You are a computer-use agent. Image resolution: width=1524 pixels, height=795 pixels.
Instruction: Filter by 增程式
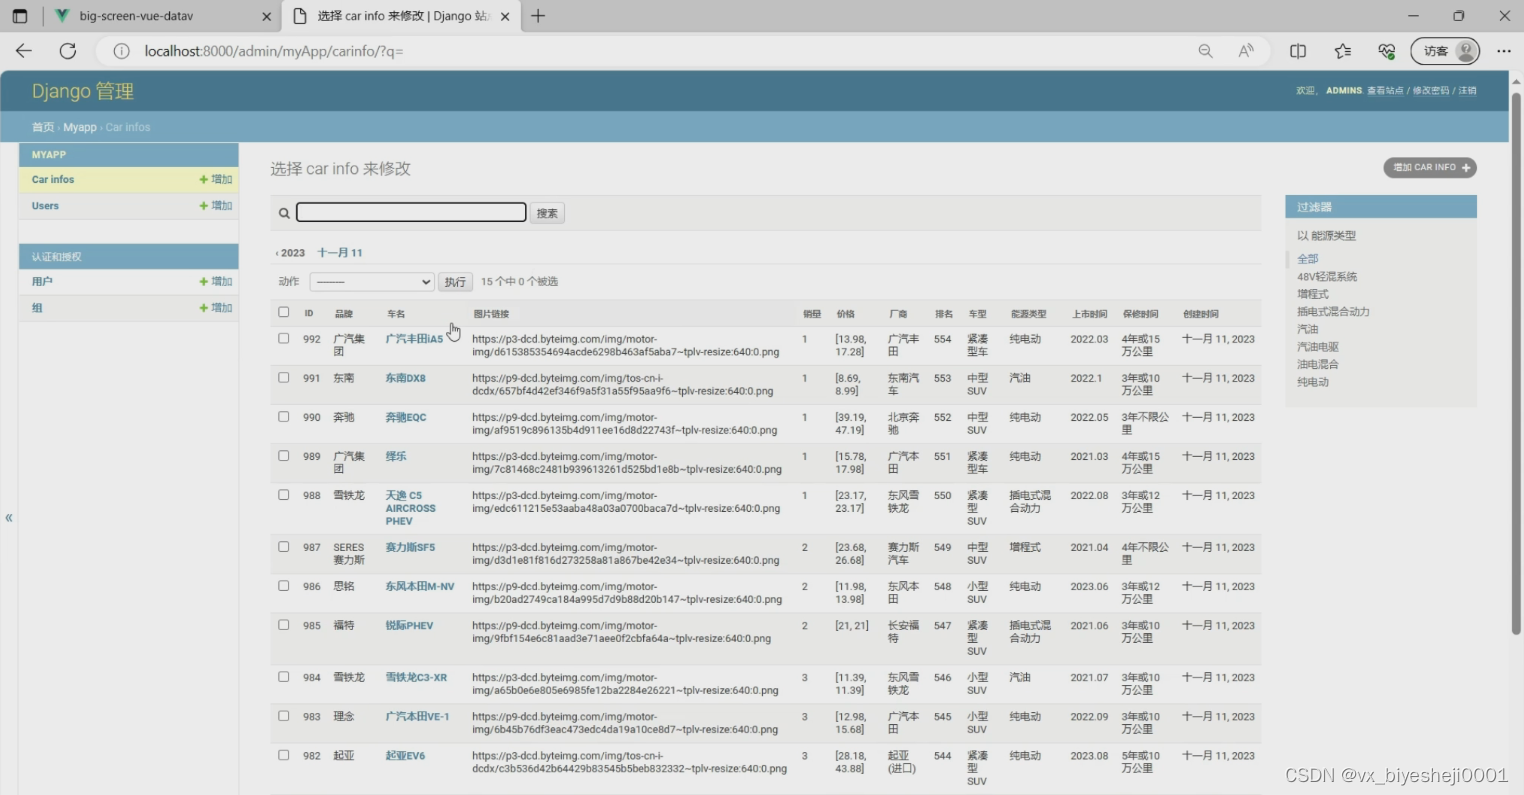pos(1313,294)
